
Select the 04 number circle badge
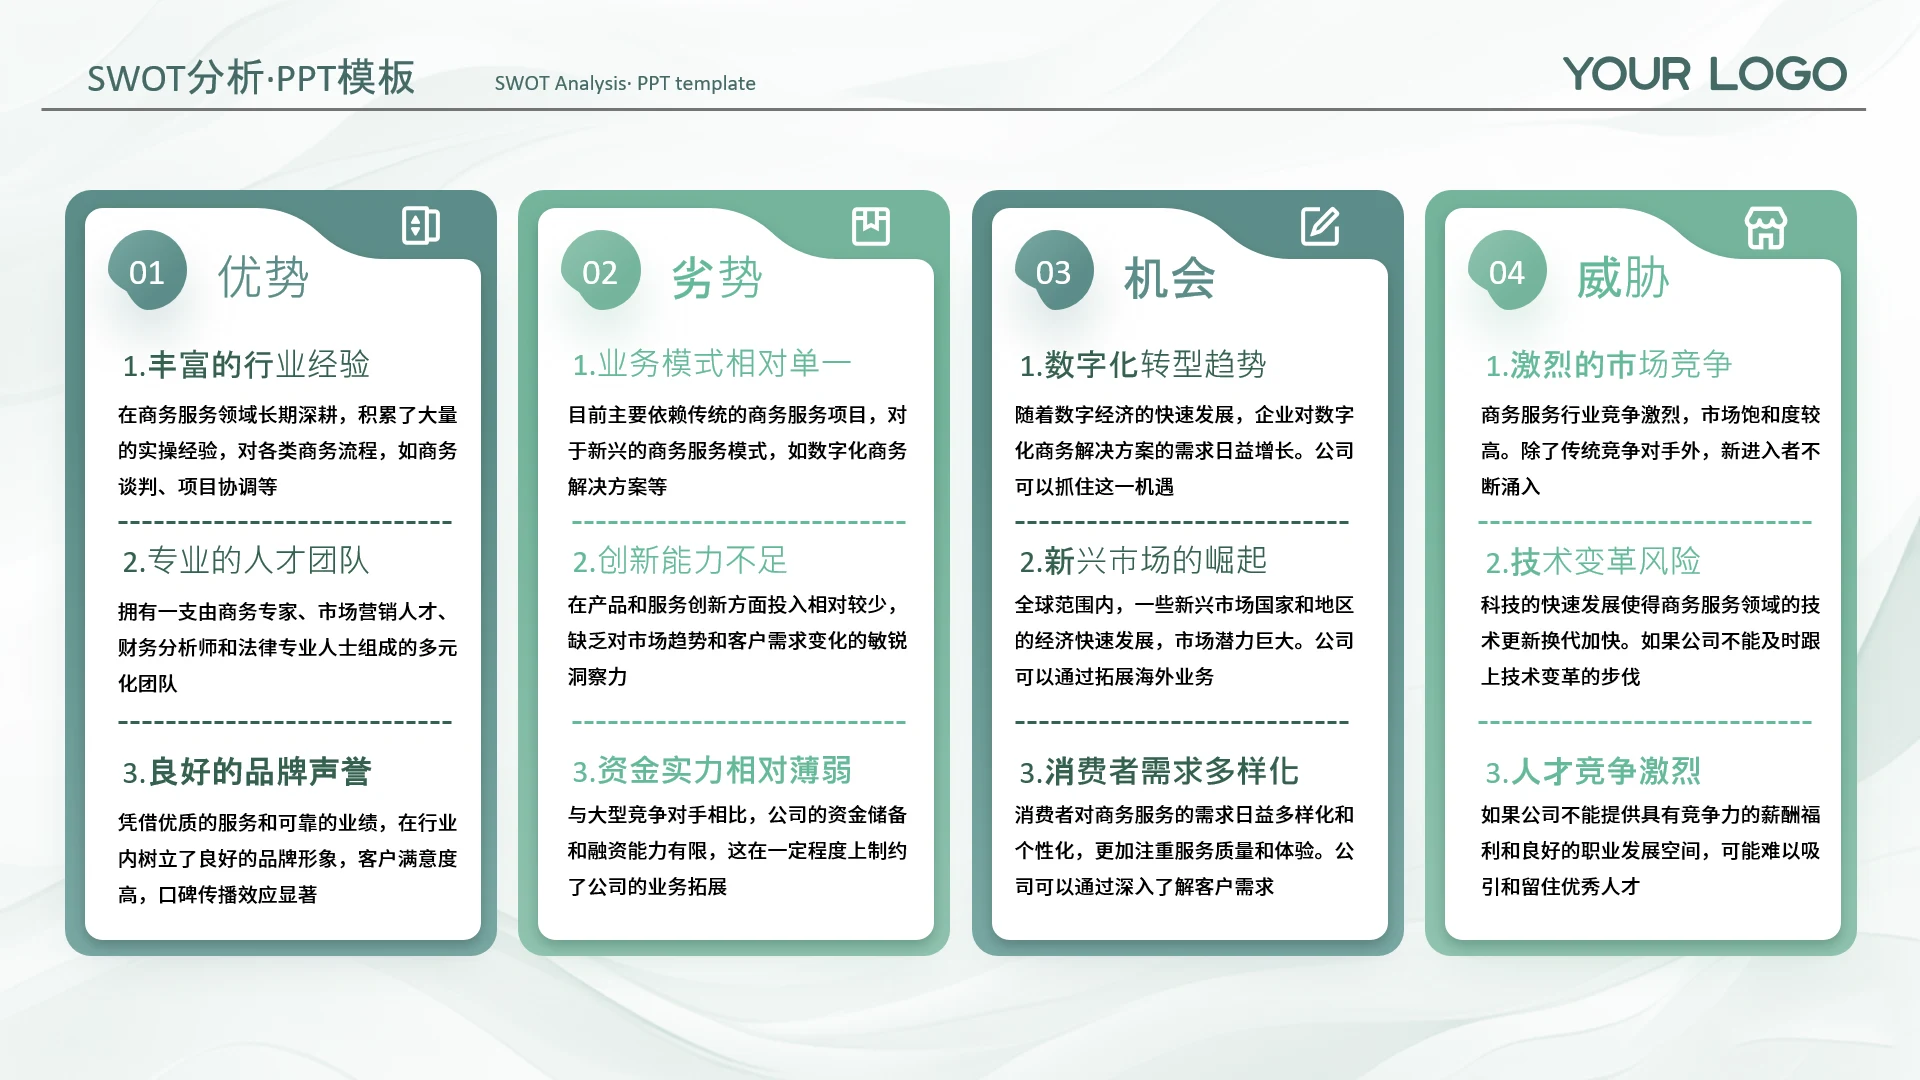(x=1506, y=272)
